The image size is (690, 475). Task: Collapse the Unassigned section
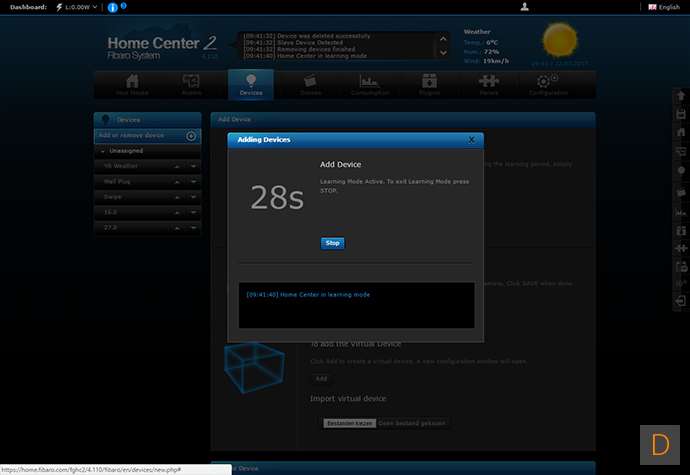coord(103,151)
